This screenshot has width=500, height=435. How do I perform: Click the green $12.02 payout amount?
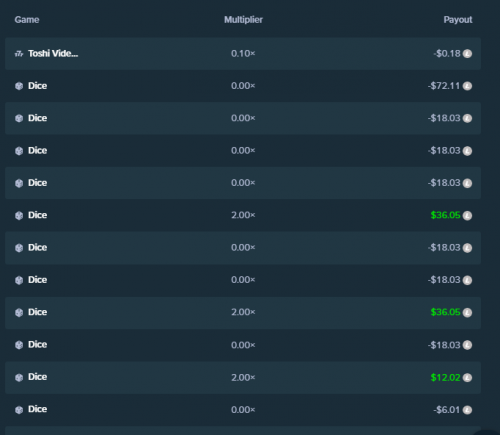click(x=445, y=377)
